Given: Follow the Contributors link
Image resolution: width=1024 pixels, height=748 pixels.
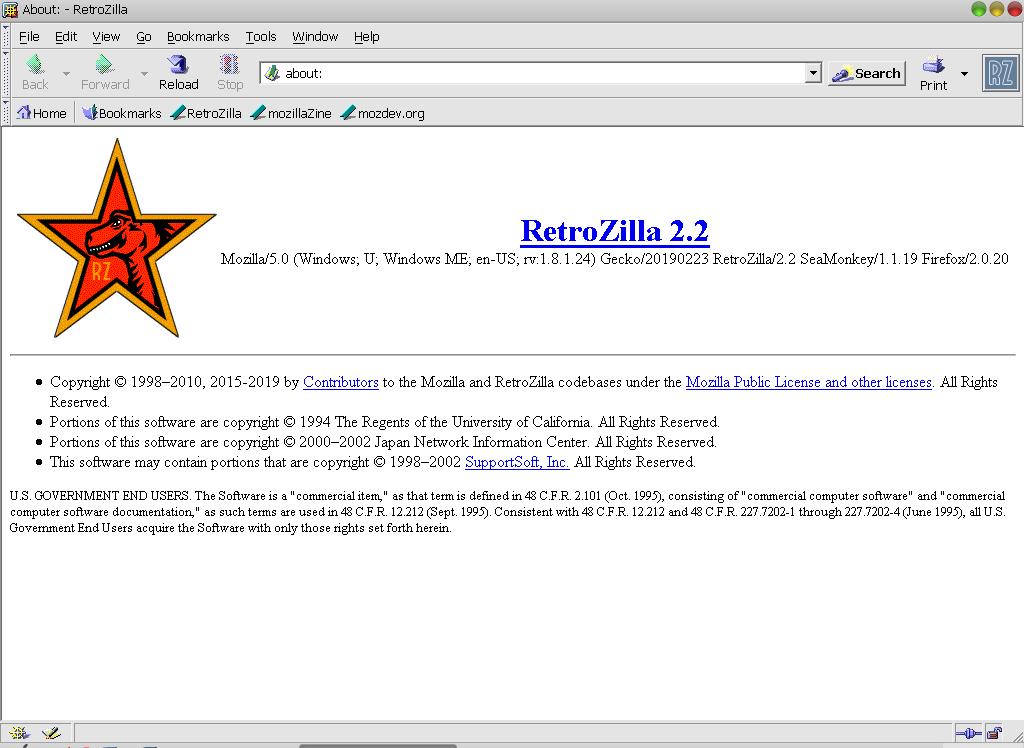Looking at the screenshot, I should click(340, 381).
